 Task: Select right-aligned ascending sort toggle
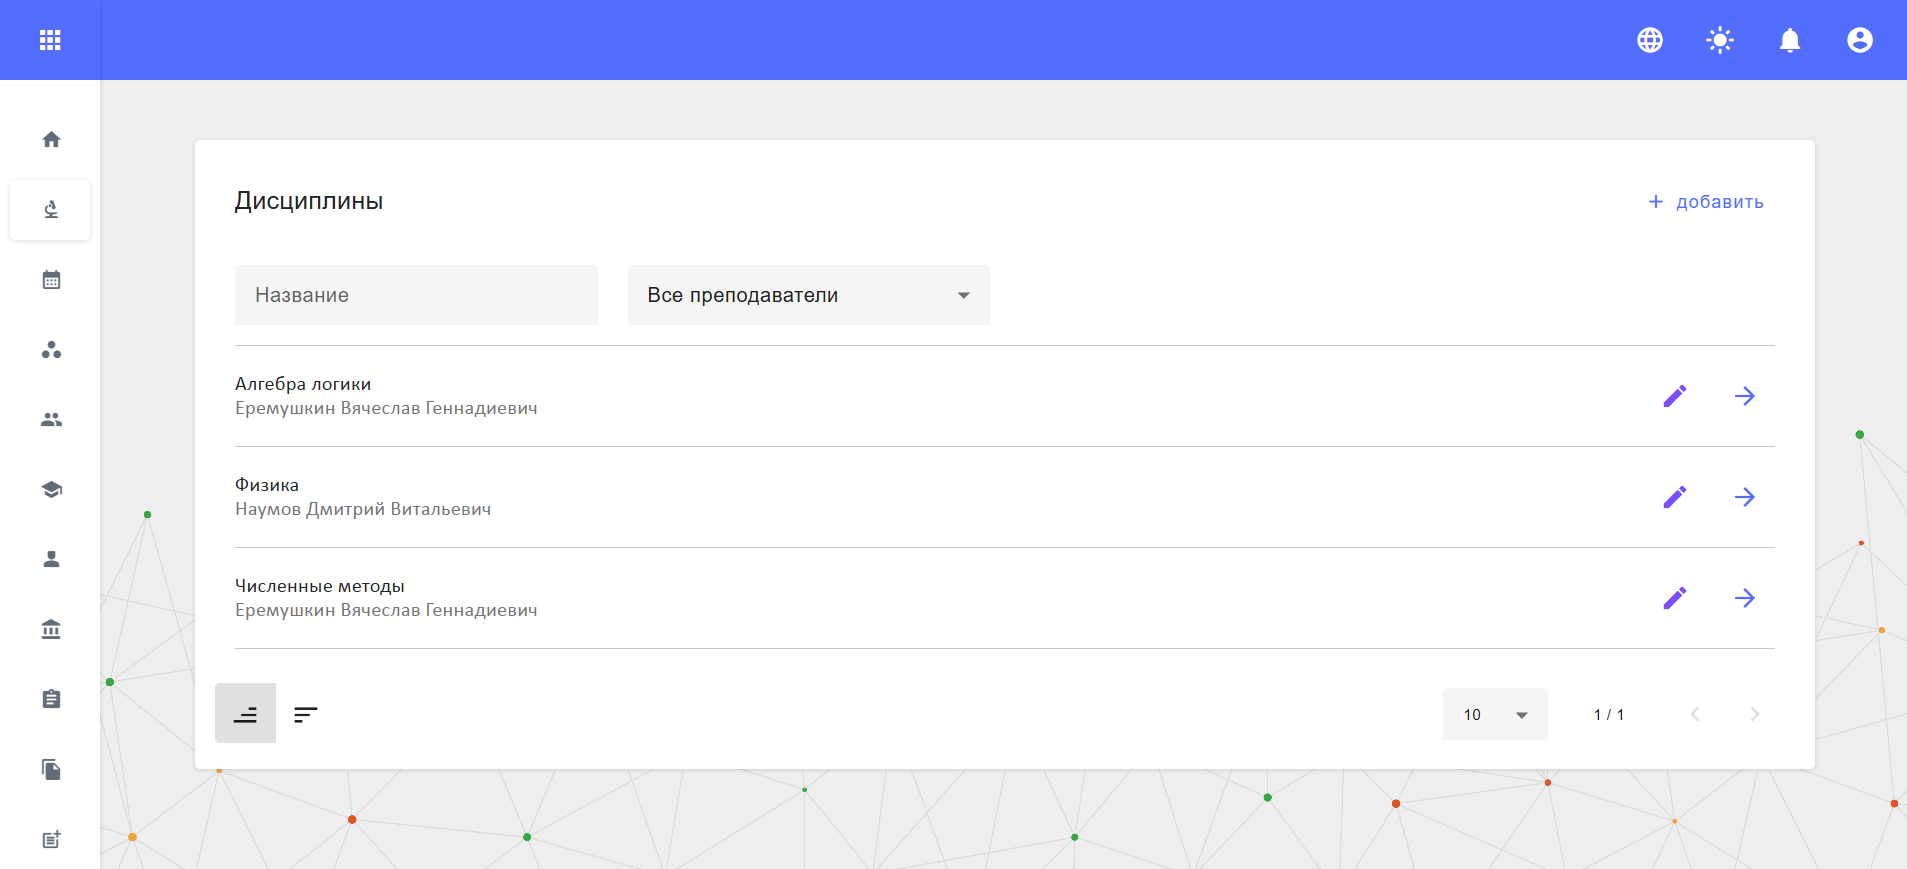coord(245,714)
